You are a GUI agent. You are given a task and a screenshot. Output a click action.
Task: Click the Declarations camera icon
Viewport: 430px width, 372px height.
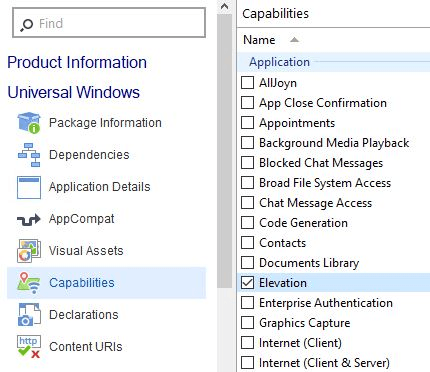(29, 314)
